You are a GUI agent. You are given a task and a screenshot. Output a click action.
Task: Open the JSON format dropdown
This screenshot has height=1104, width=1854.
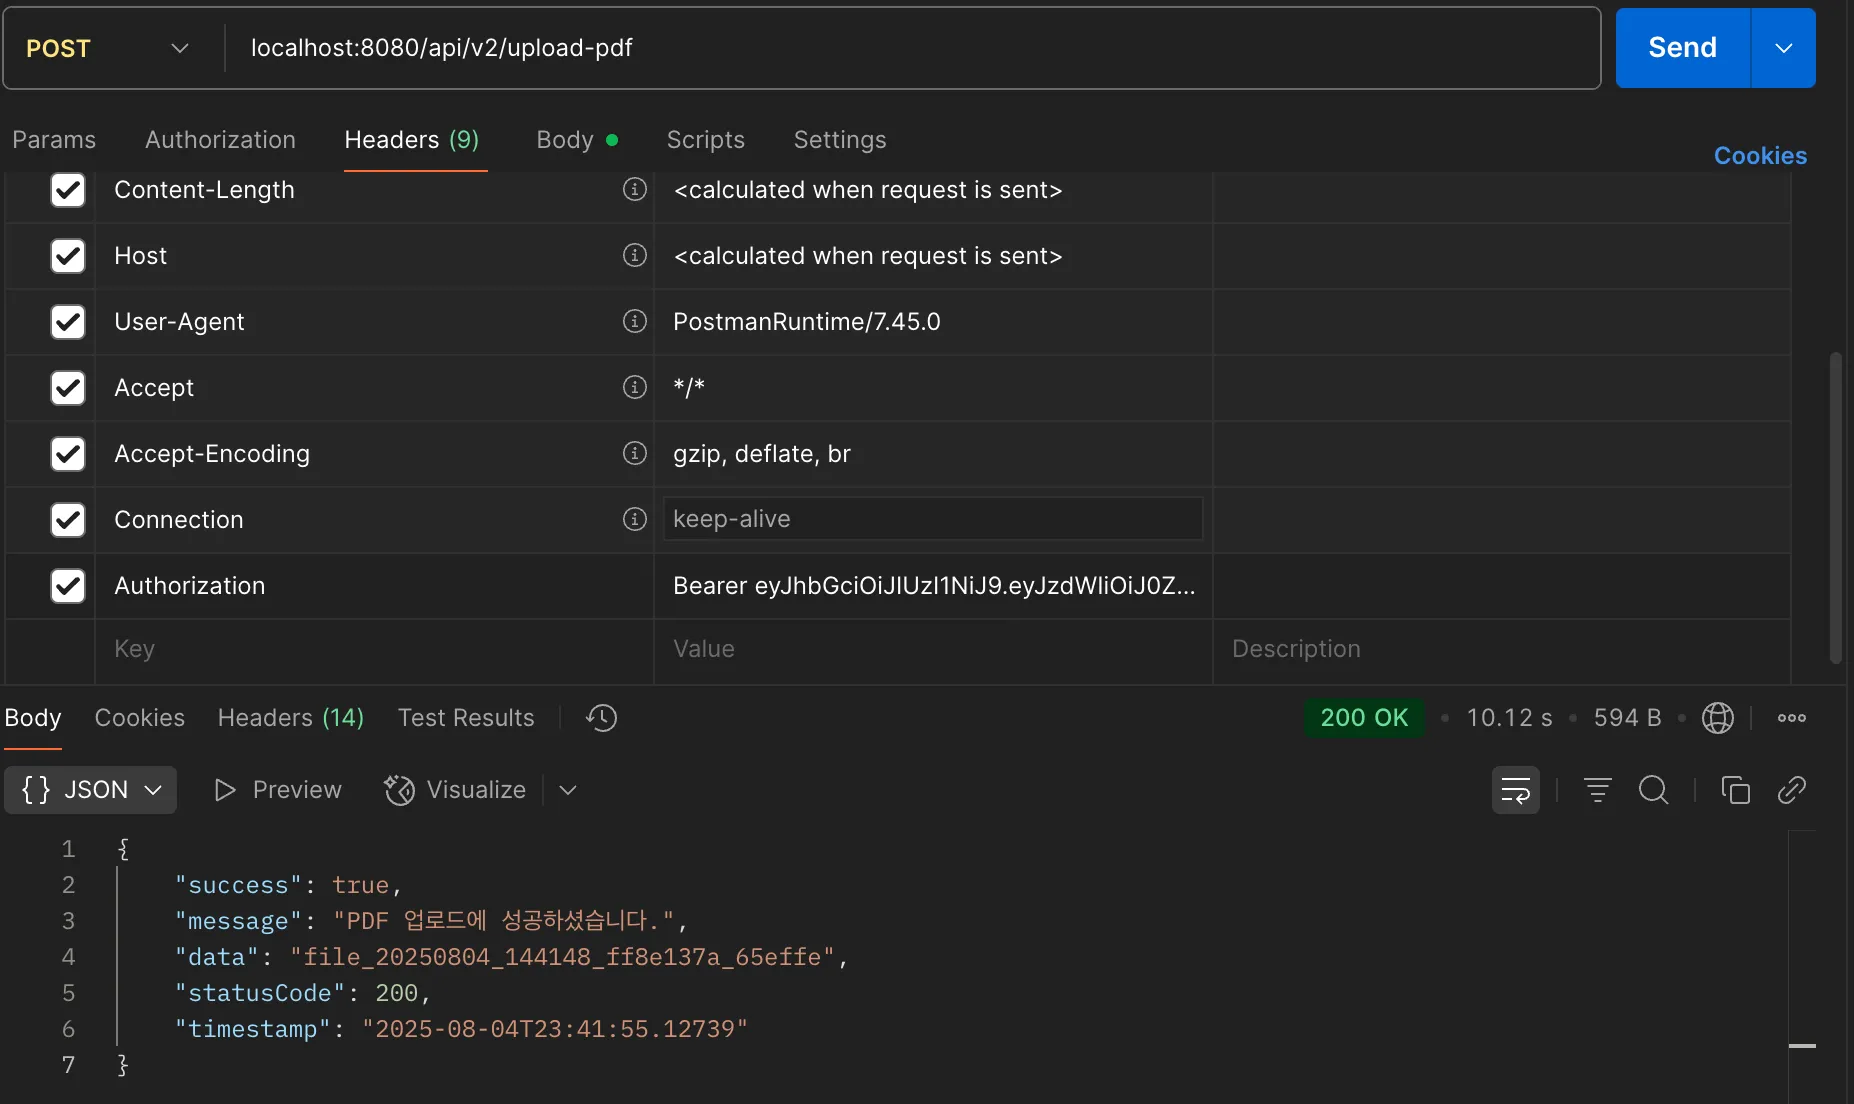click(x=91, y=790)
